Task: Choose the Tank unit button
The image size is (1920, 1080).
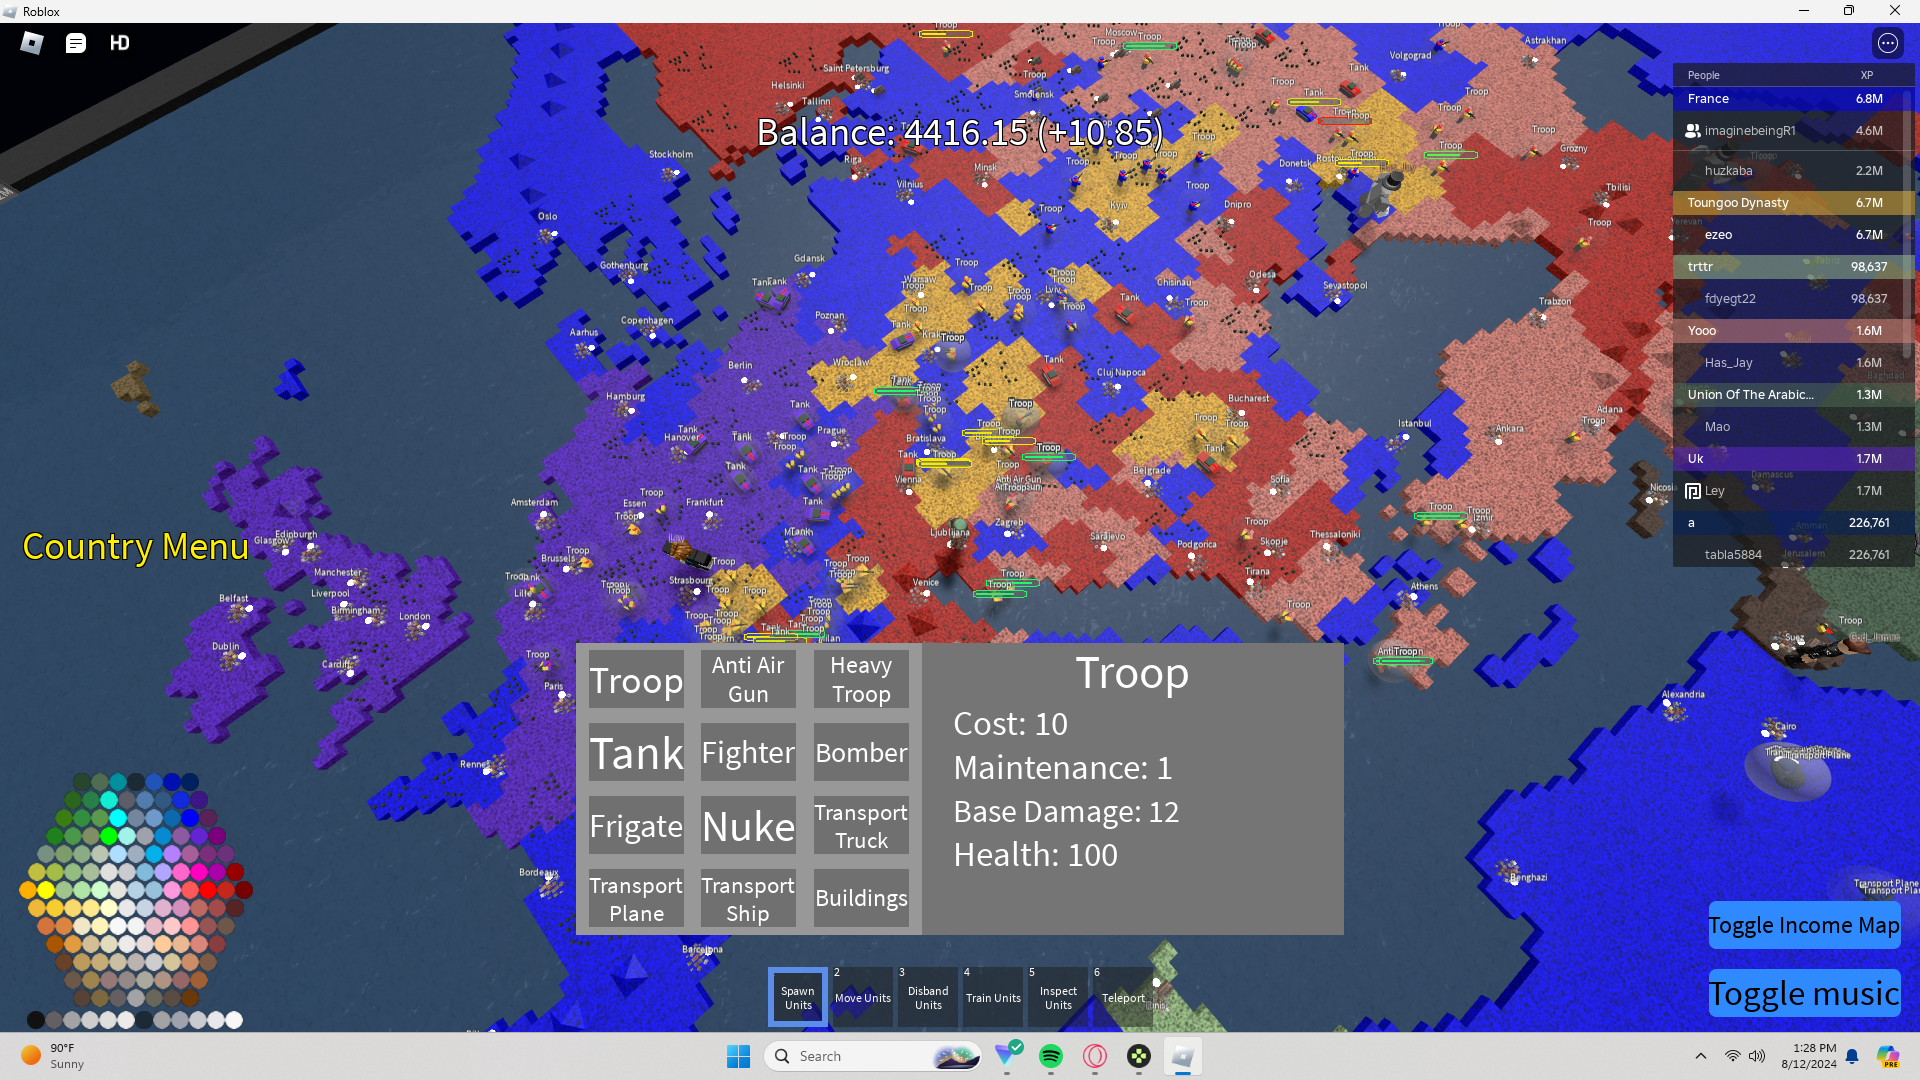Action: tap(636, 753)
